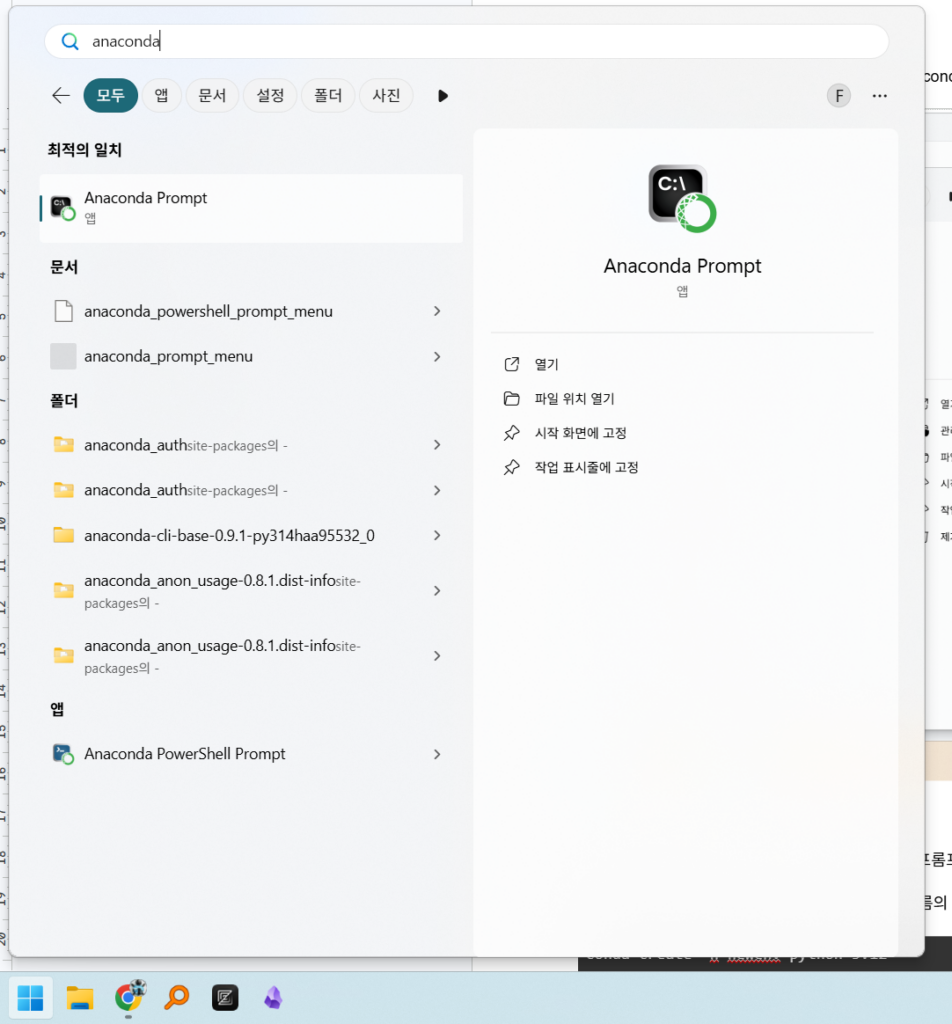Switch to the 사진 filter tab

386,95
